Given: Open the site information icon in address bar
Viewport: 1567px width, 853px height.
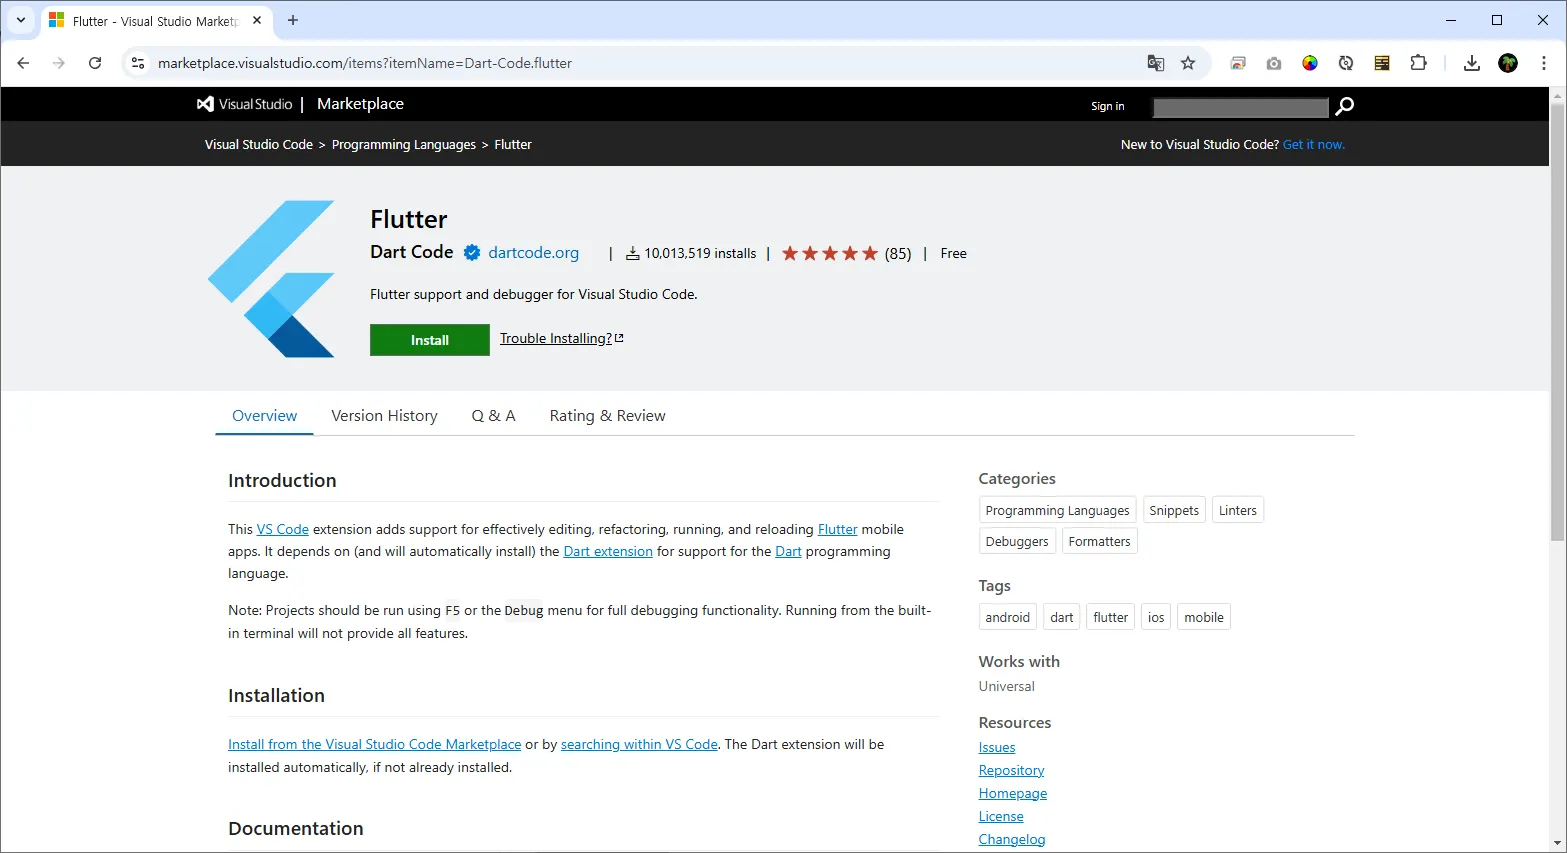Looking at the screenshot, I should [138, 63].
